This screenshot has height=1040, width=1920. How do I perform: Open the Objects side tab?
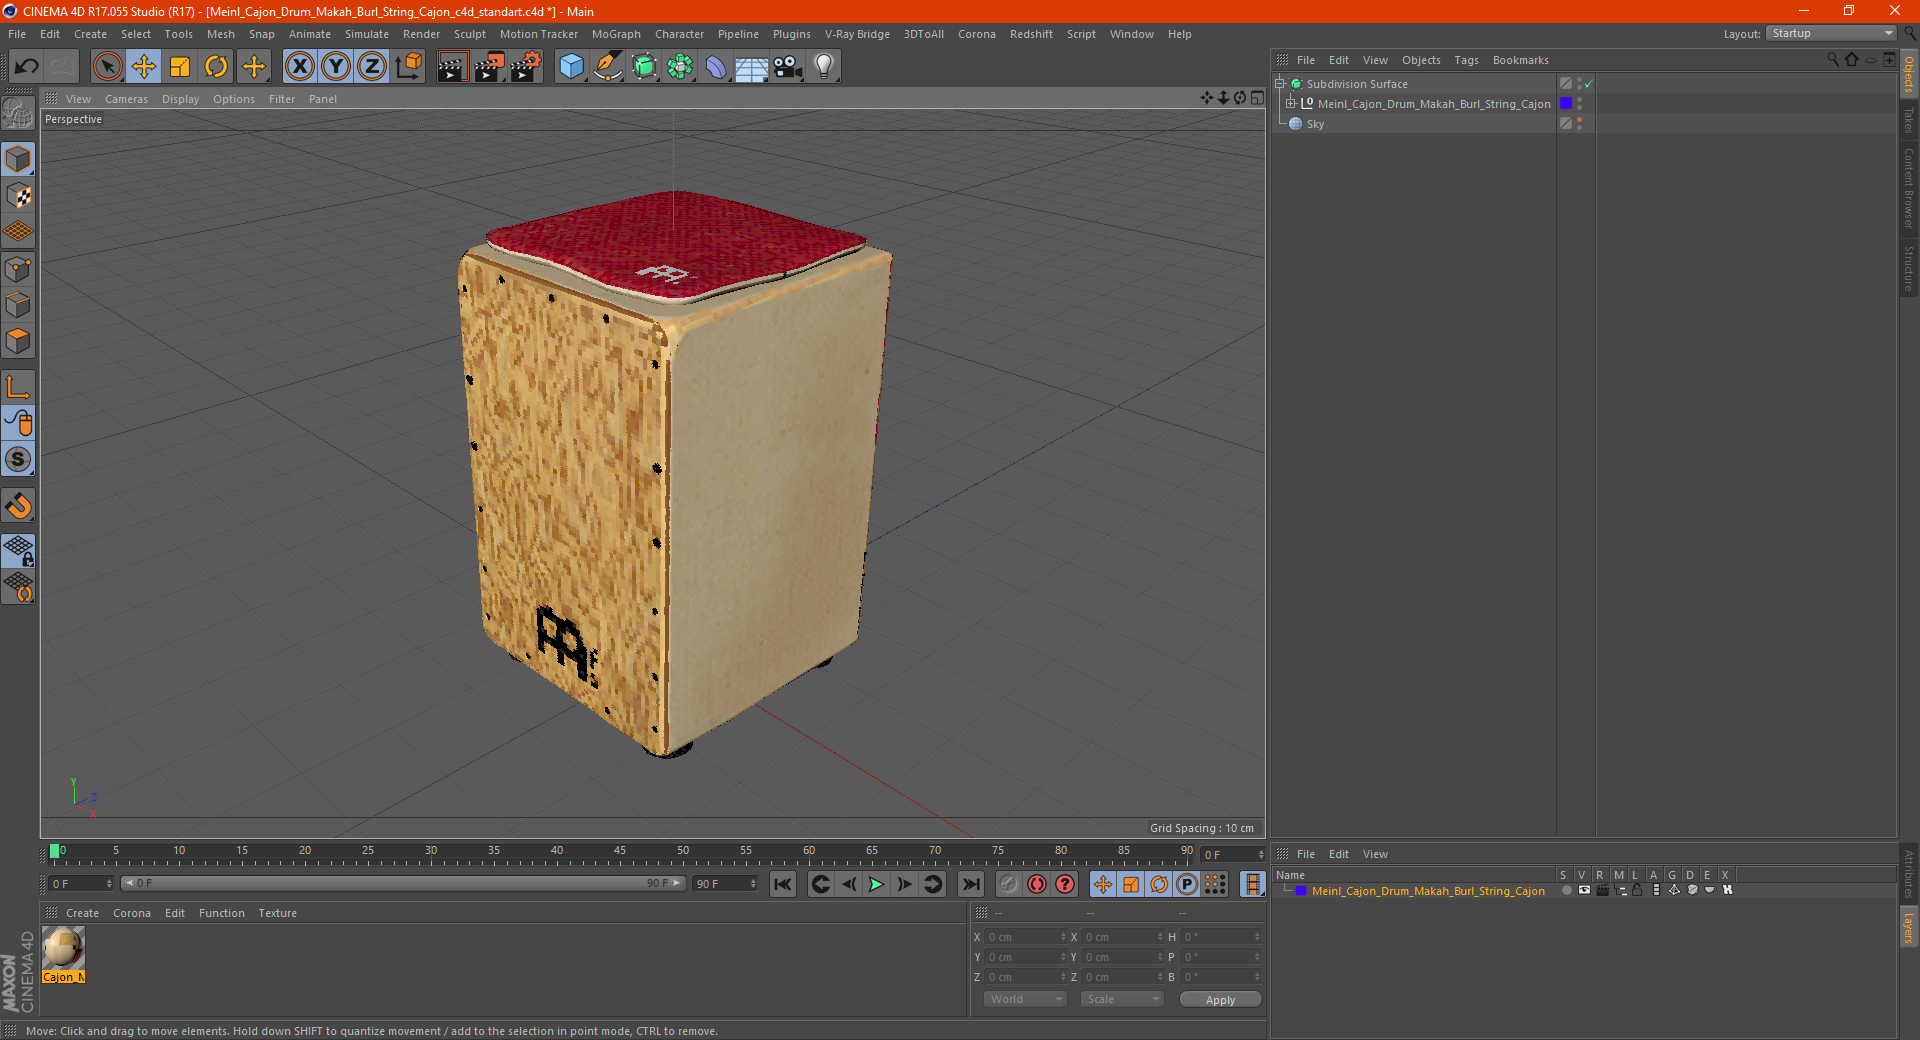[1909, 74]
